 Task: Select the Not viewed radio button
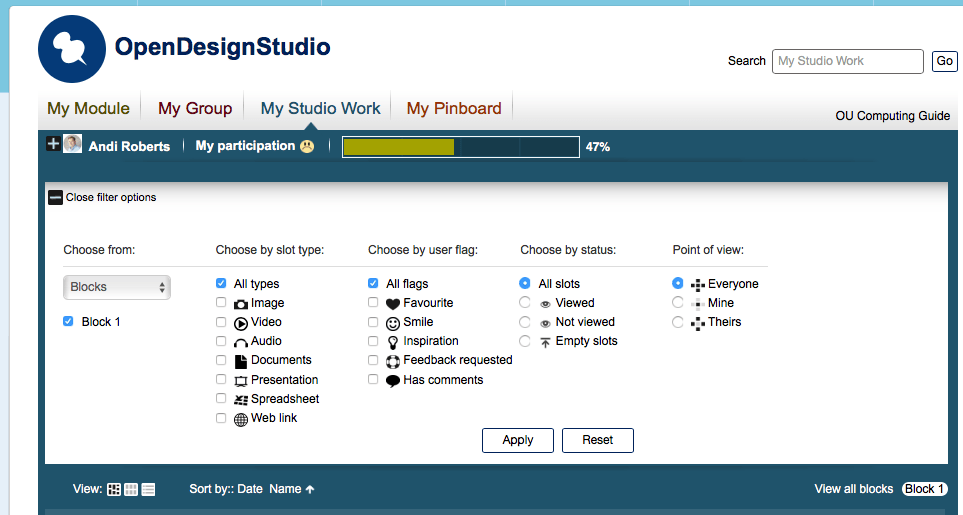[x=524, y=322]
